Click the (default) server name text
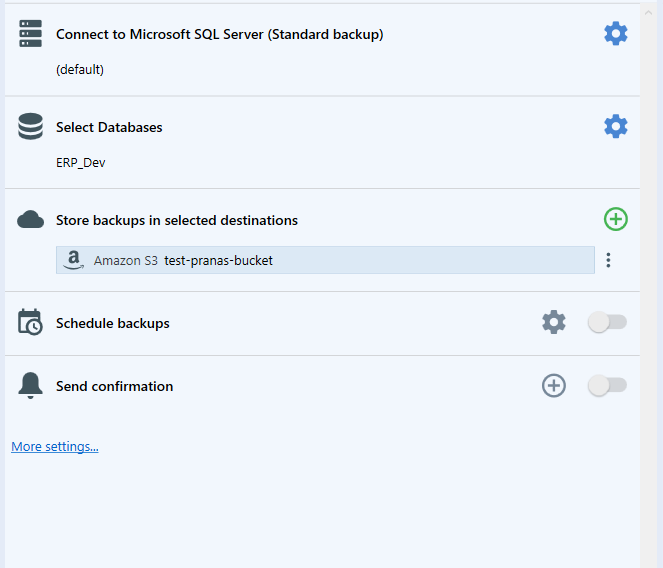The image size is (663, 568). [x=80, y=69]
